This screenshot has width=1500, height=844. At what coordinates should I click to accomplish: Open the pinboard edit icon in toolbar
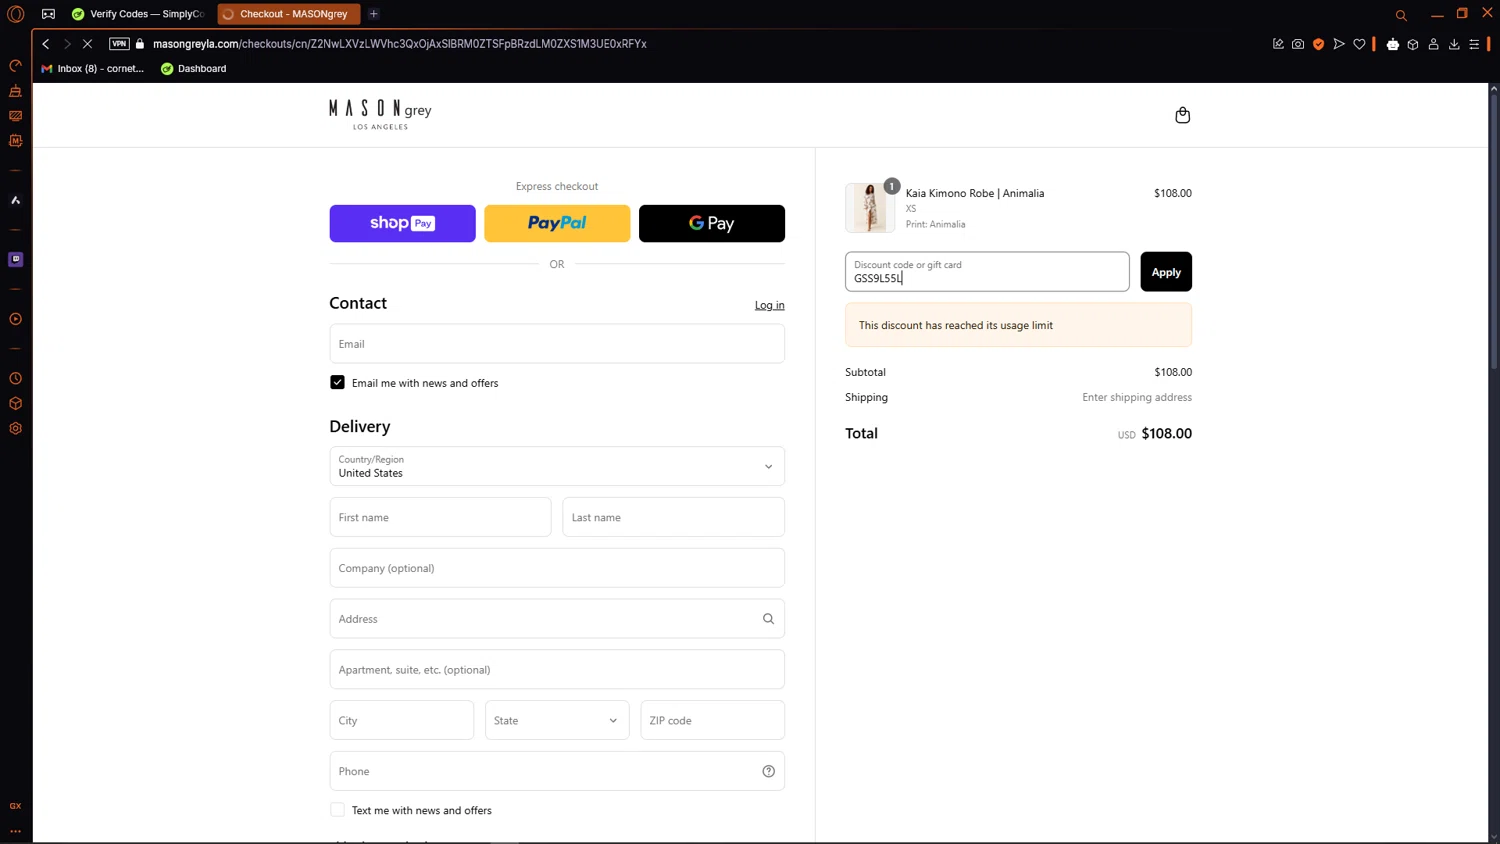pyautogui.click(x=1278, y=44)
